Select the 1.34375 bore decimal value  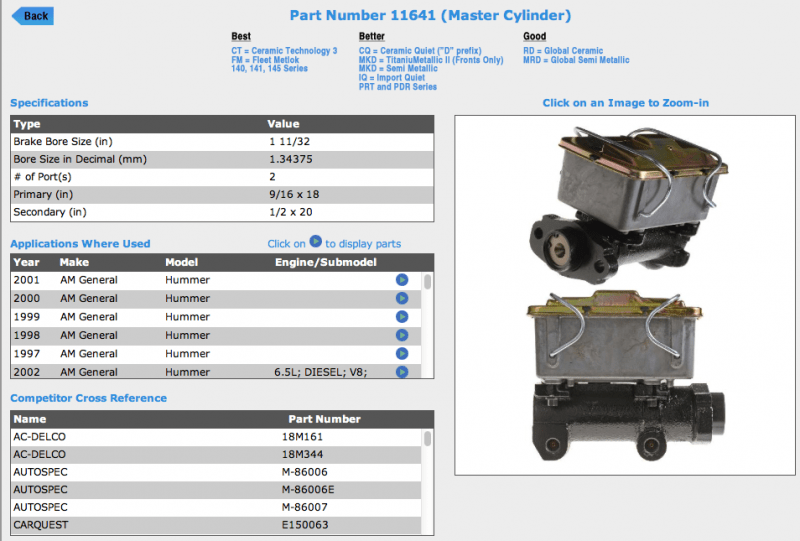(291, 159)
